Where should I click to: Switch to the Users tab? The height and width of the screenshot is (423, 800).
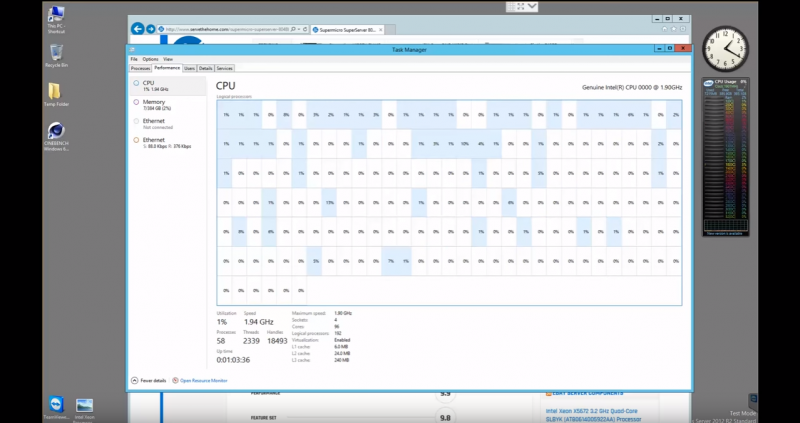(x=189, y=68)
